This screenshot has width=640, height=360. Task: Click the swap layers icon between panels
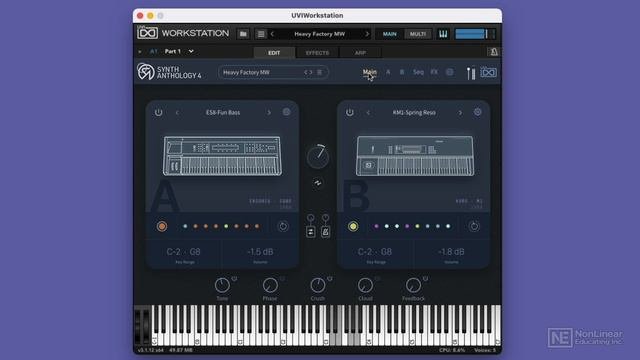tap(311, 232)
